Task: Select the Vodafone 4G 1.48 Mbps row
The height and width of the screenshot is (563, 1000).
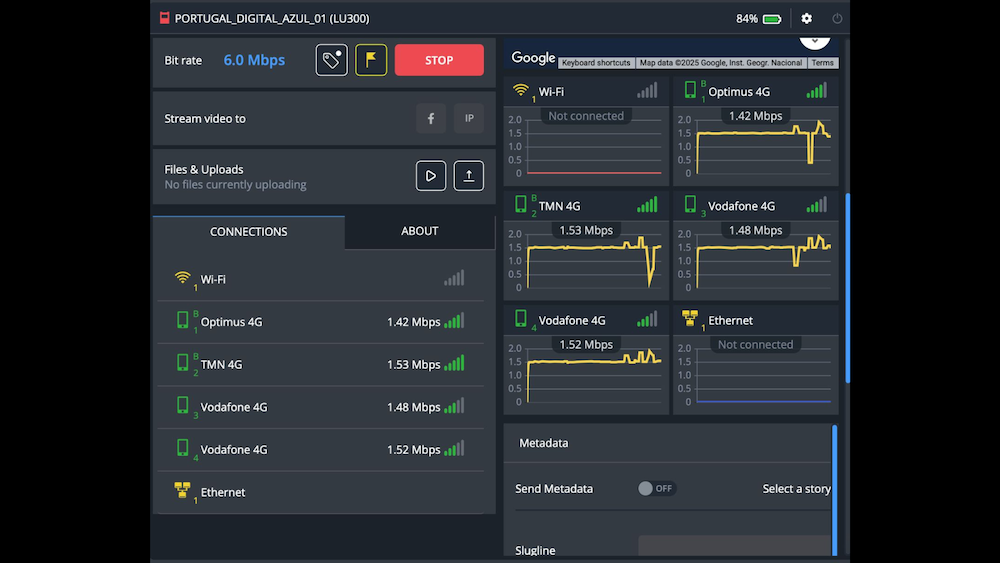Action: pyautogui.click(x=320, y=407)
